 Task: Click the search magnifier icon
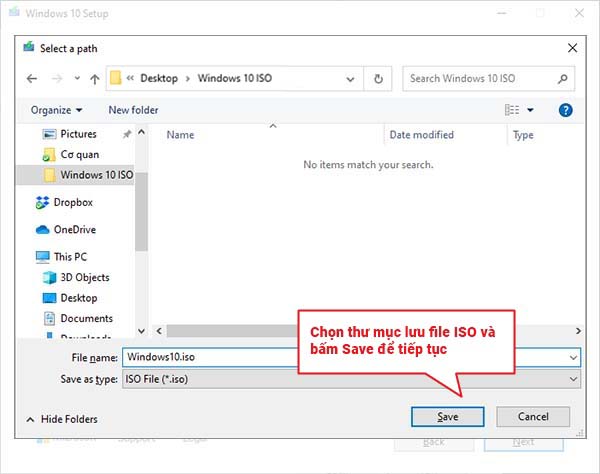tap(562, 79)
